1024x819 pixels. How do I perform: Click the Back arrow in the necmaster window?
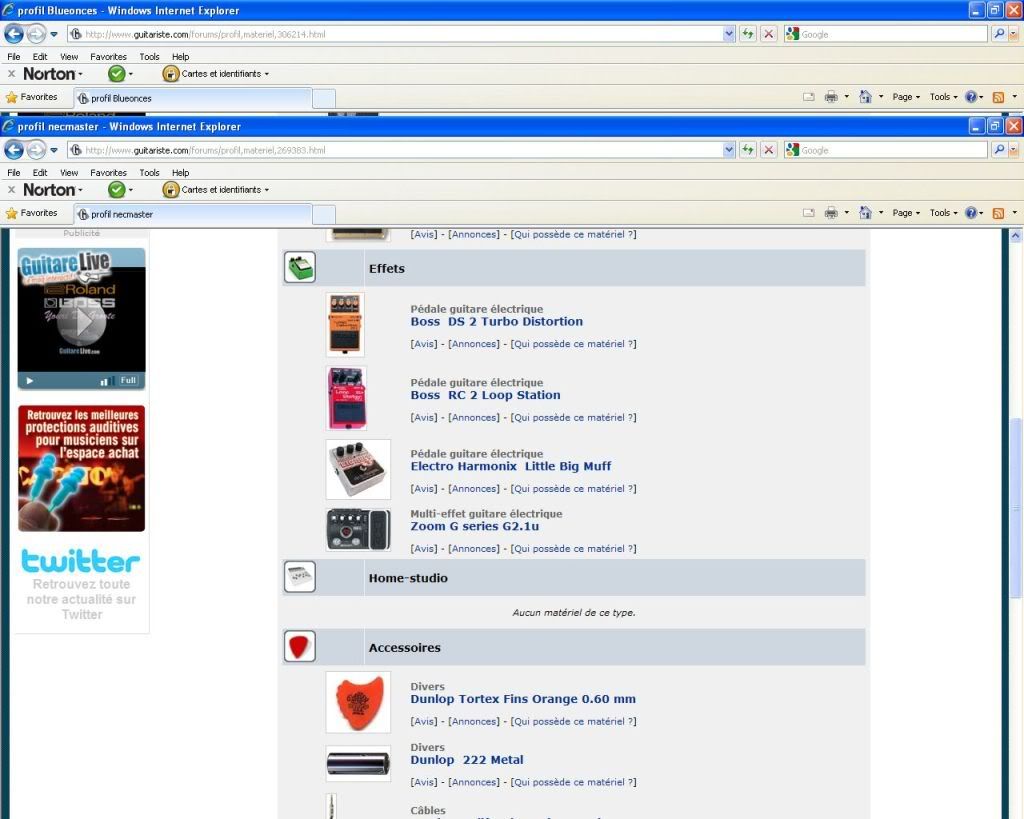point(14,149)
